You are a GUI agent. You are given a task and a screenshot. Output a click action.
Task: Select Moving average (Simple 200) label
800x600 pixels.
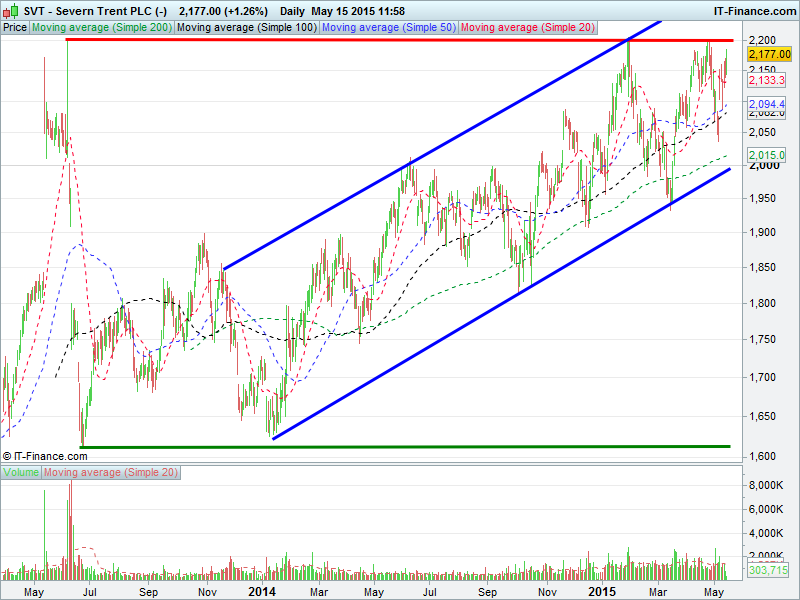pyautogui.click(x=102, y=28)
